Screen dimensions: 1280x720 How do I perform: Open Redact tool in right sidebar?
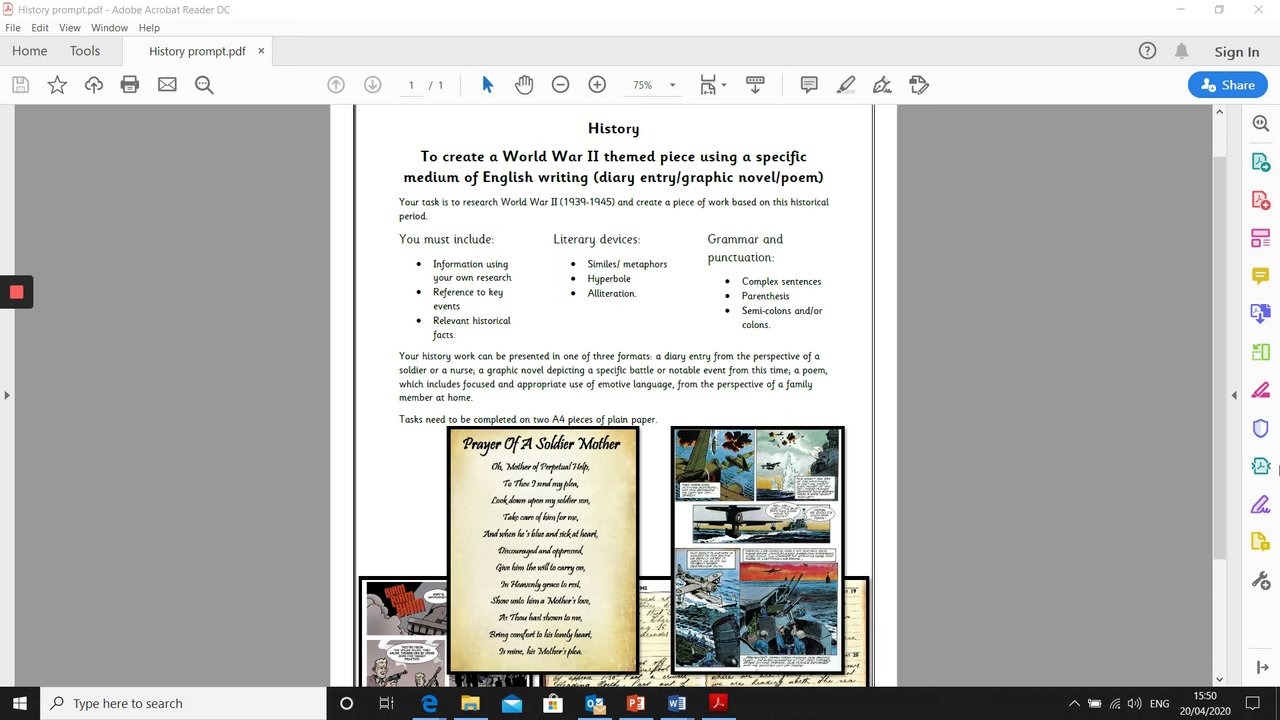point(1260,390)
